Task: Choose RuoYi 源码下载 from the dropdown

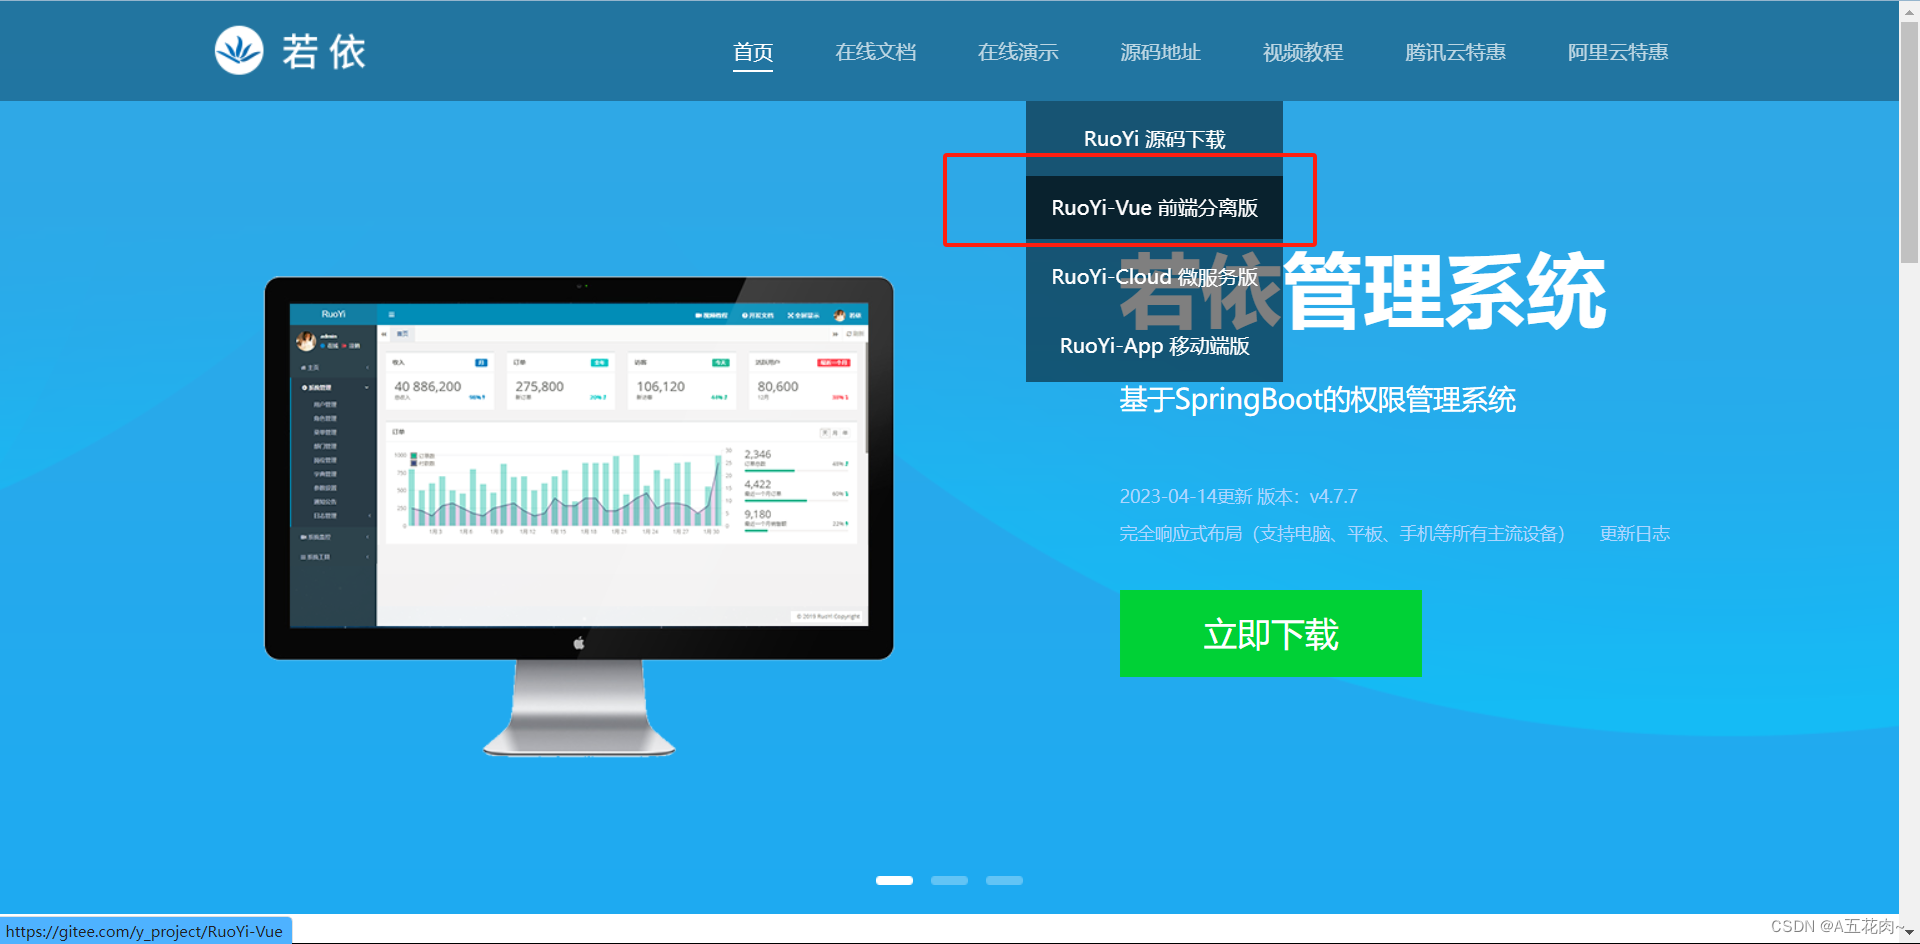Action: (1154, 139)
